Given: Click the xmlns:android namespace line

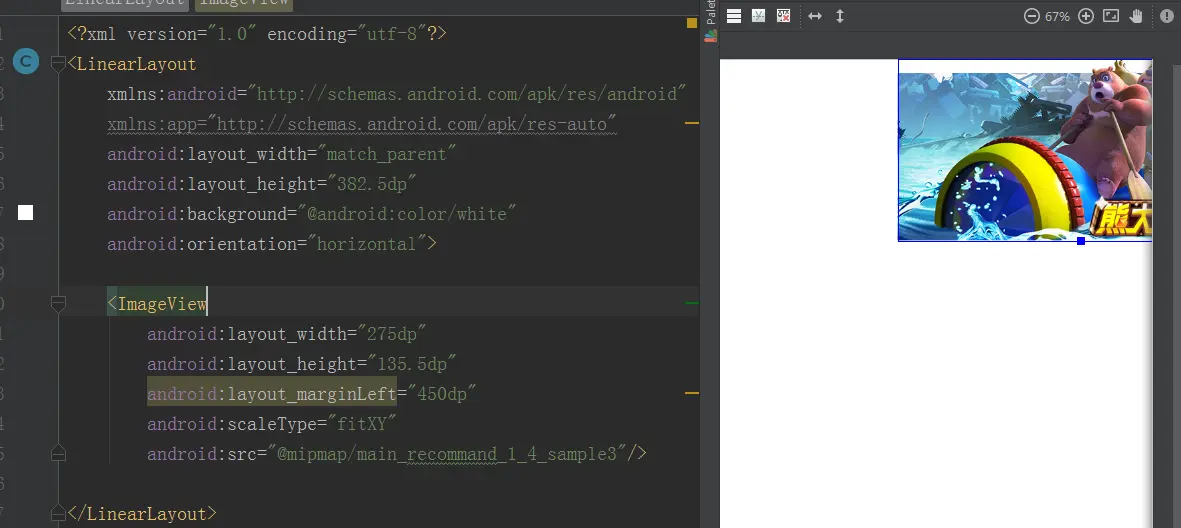Looking at the screenshot, I should point(397,94).
